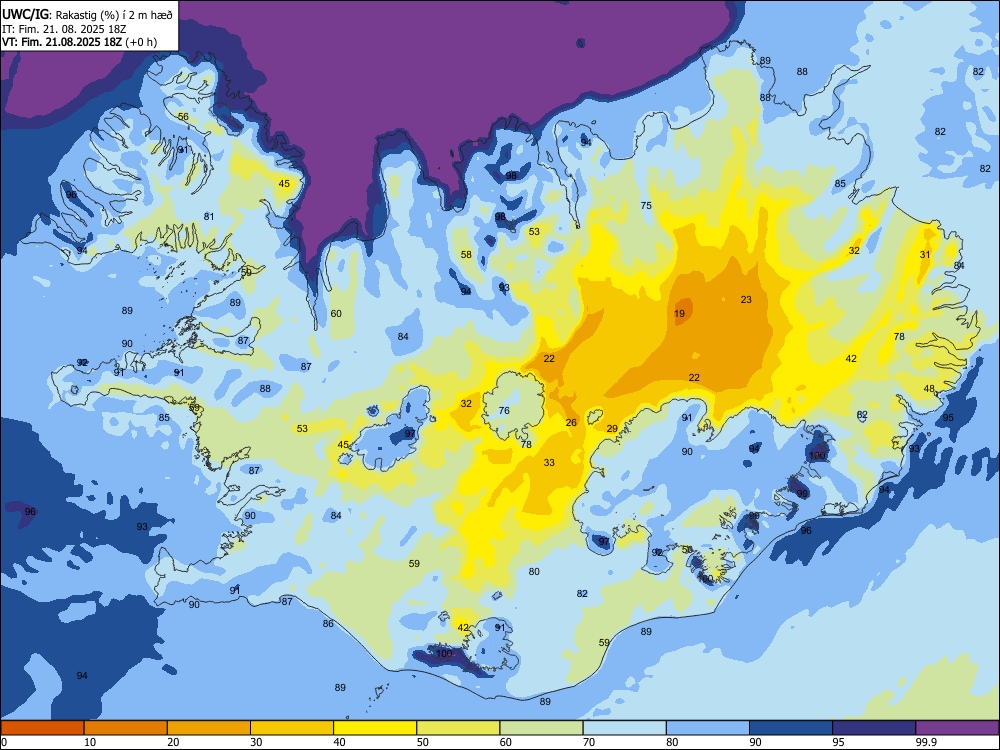
Task: Click the '20' tick label on the legend
Action: click(173, 742)
